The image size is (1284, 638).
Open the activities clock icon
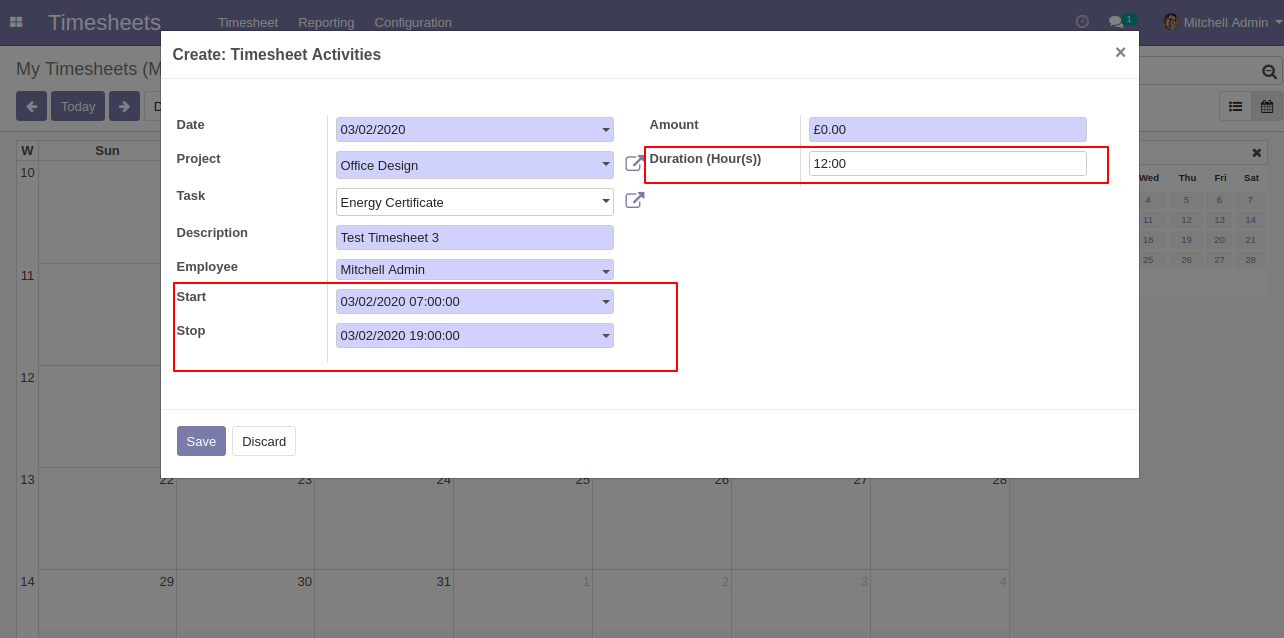click(1082, 21)
